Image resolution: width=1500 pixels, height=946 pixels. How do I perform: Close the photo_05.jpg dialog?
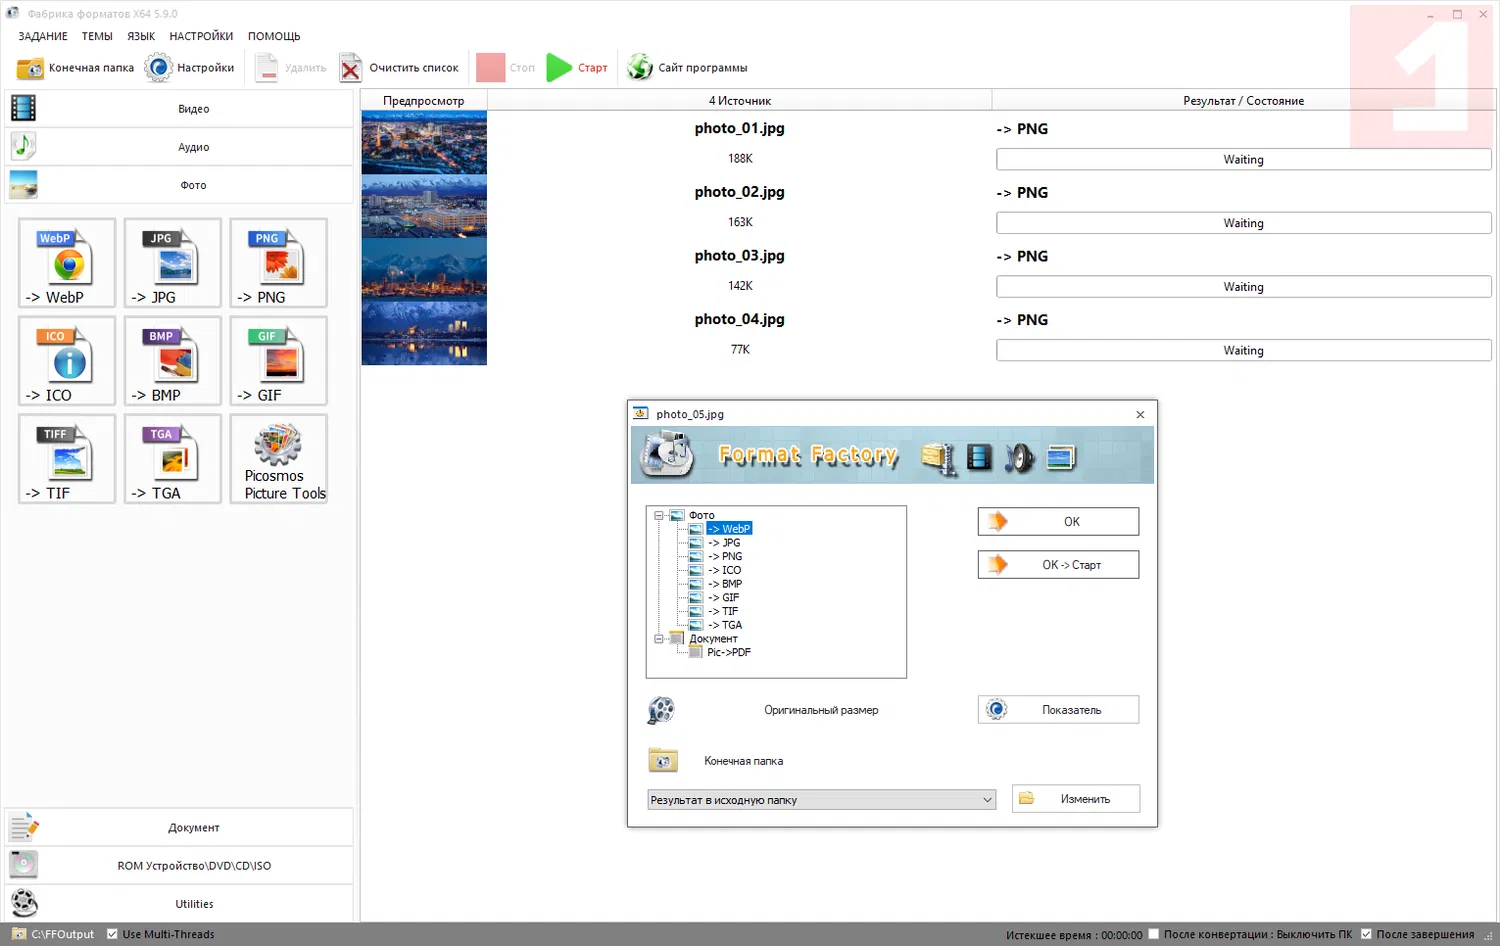(1140, 414)
